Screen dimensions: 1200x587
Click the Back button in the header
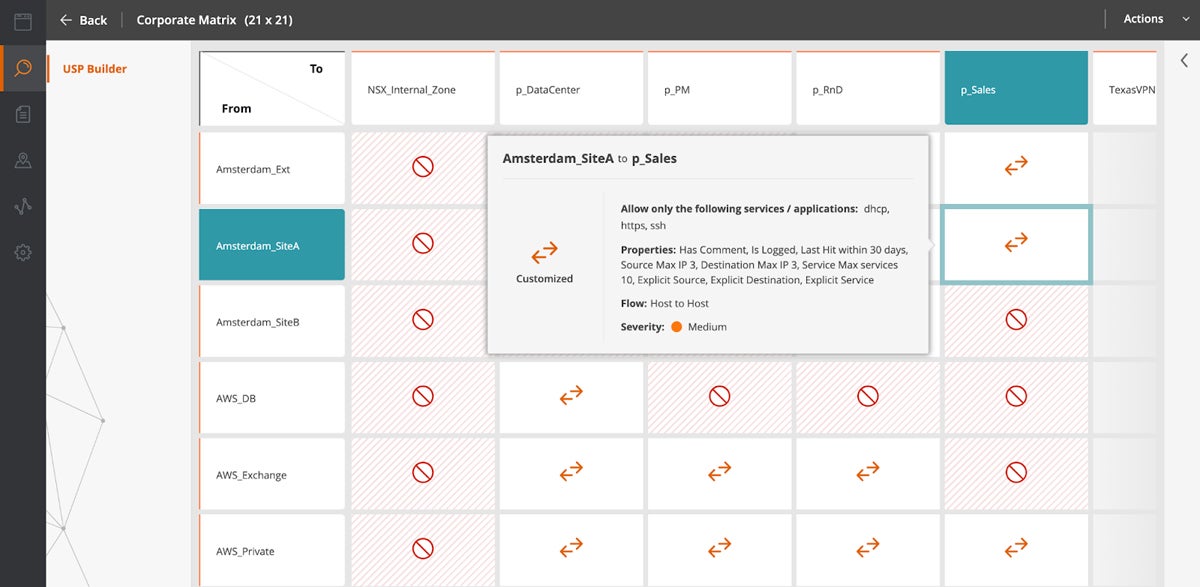(83, 18)
